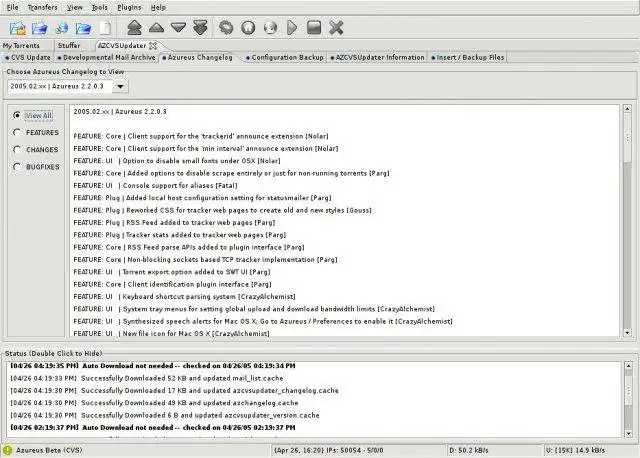Click the Remove X toolbar icon
This screenshot has height=458, width=640.
click(336, 28)
